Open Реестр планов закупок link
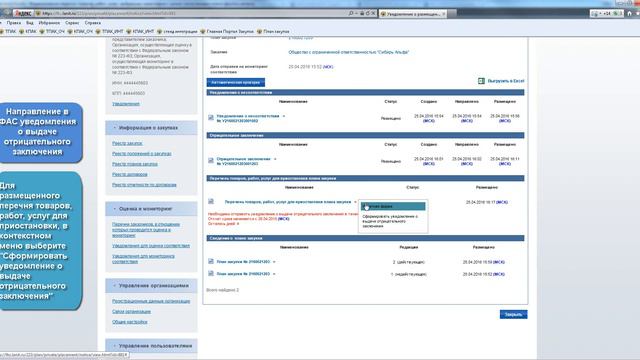This screenshot has width=640, height=360. 135,164
